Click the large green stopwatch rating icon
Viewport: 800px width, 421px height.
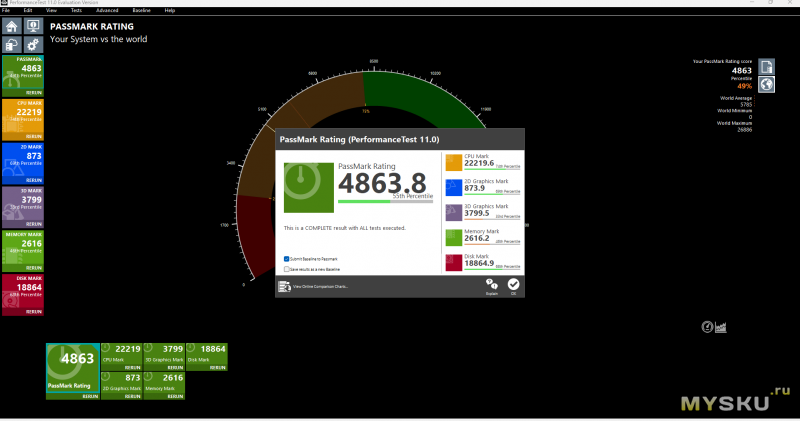[x=309, y=188]
